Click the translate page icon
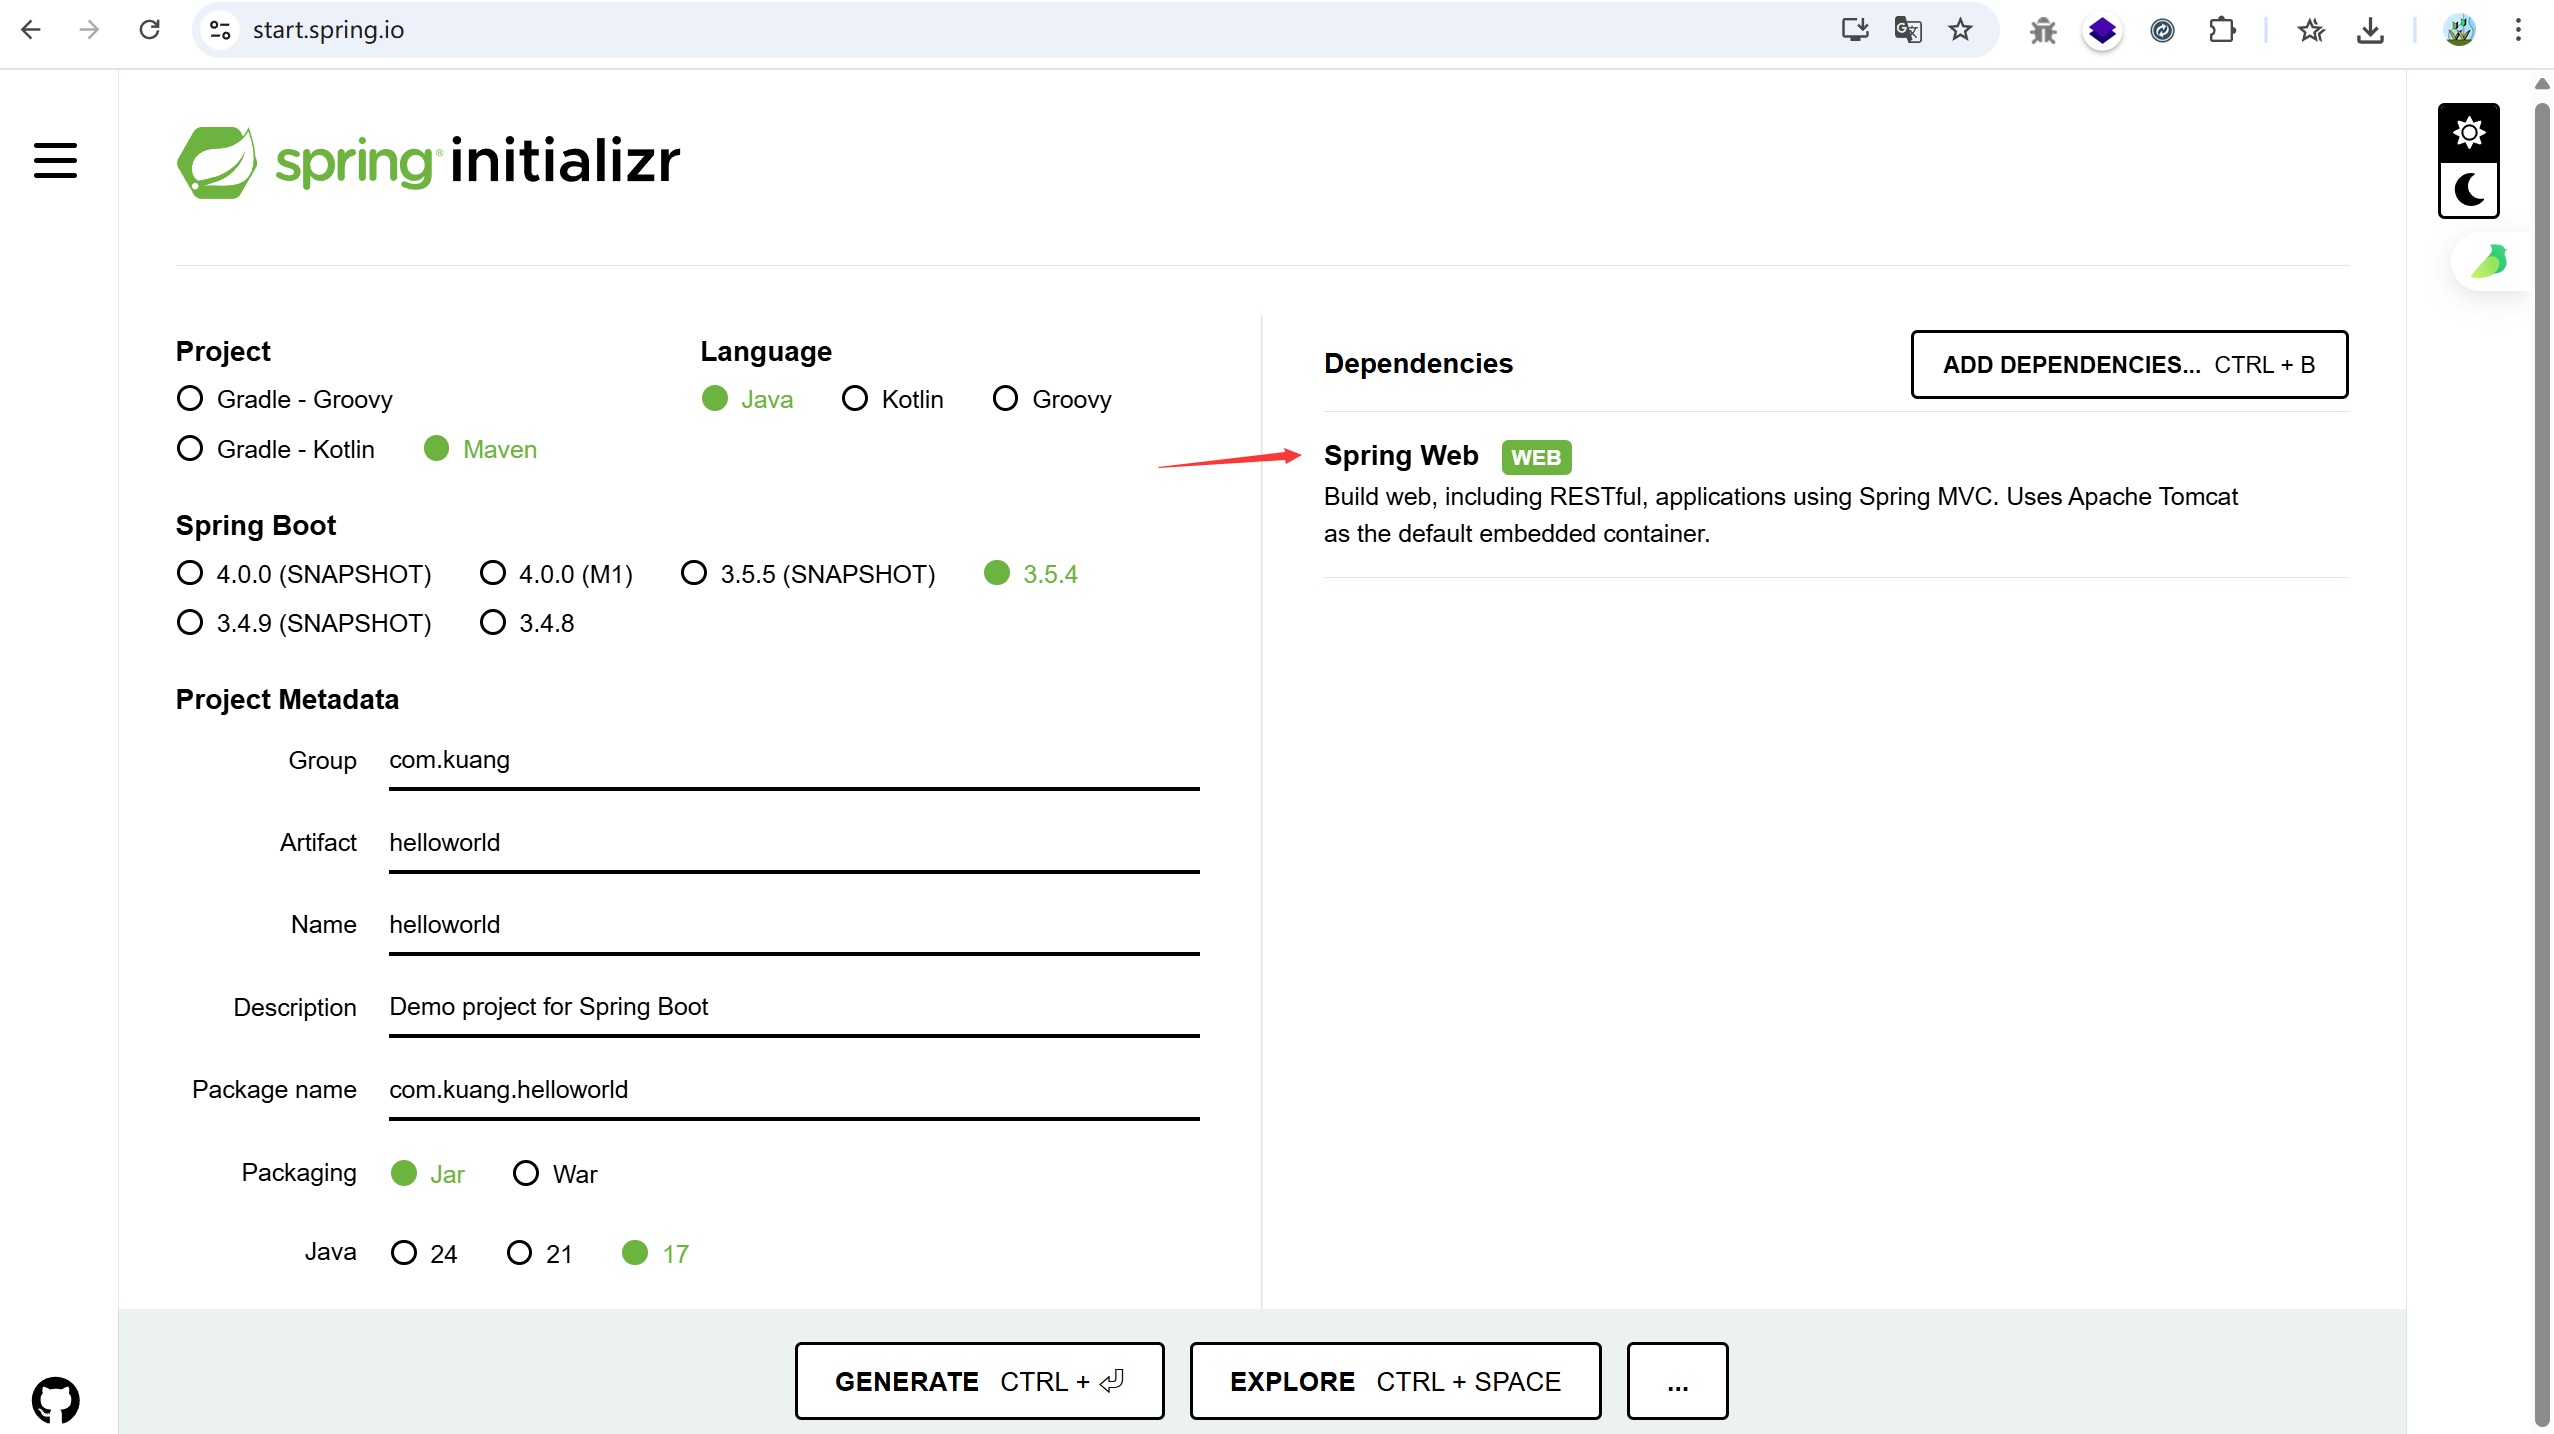Screen dimensions: 2554x1434 1908,30
